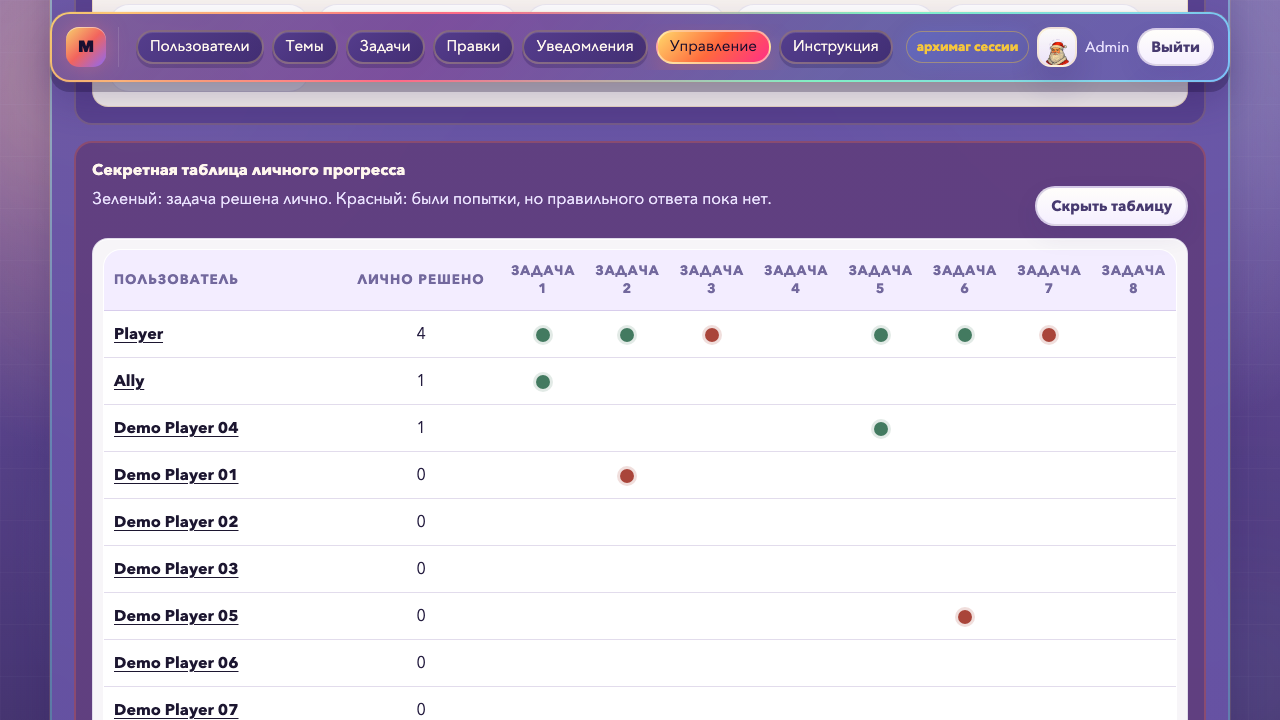
Task: Click the ПОЛЬЗОВАТЕЛЬ column header
Action: tap(176, 279)
